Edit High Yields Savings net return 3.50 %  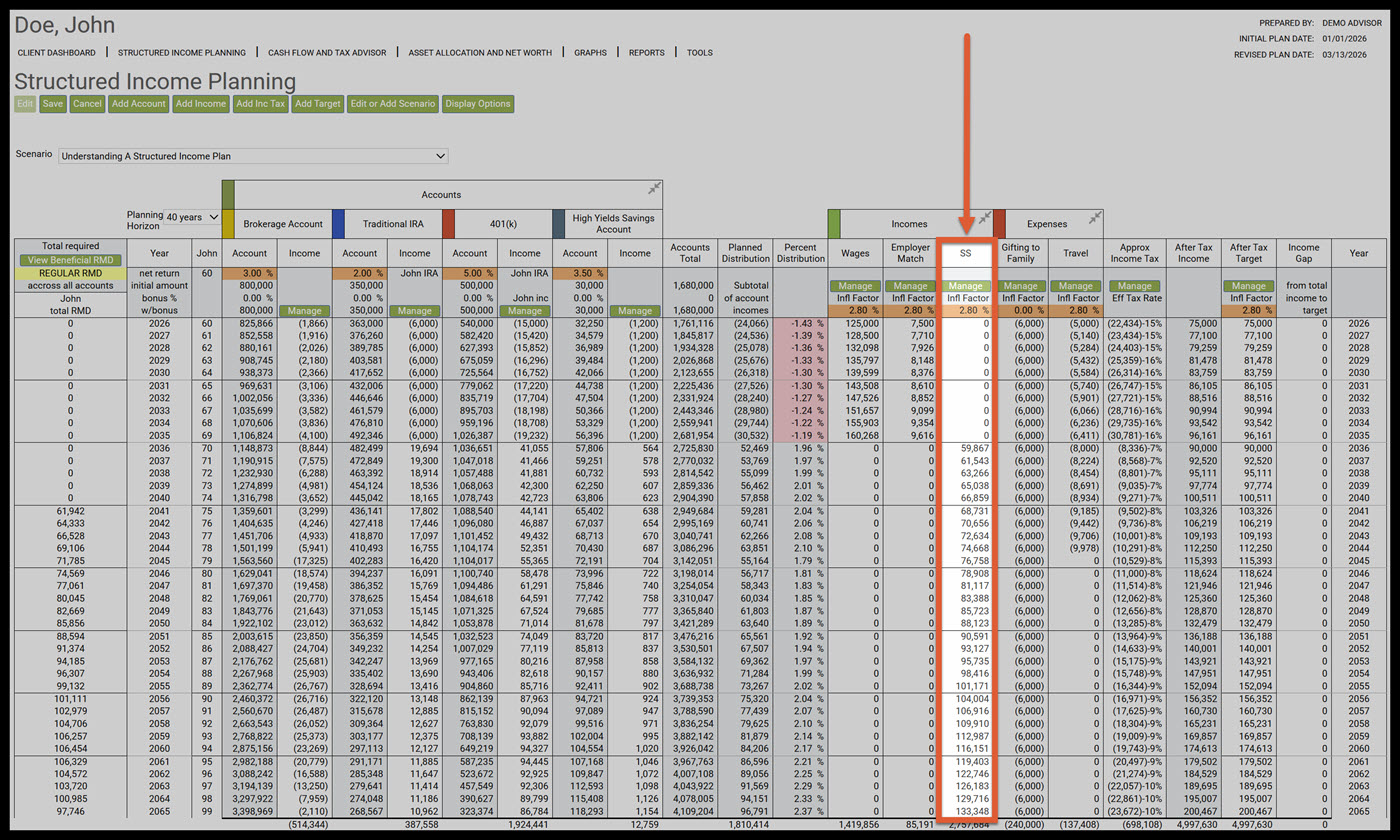[x=579, y=273]
